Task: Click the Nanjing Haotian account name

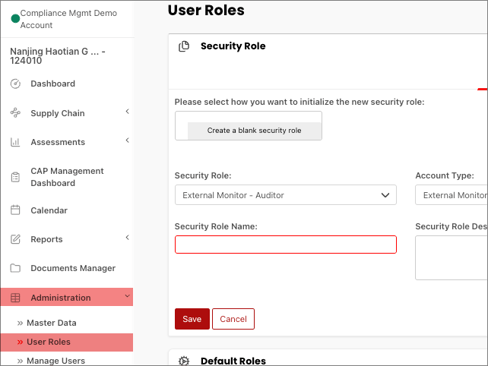Action: pos(57,56)
